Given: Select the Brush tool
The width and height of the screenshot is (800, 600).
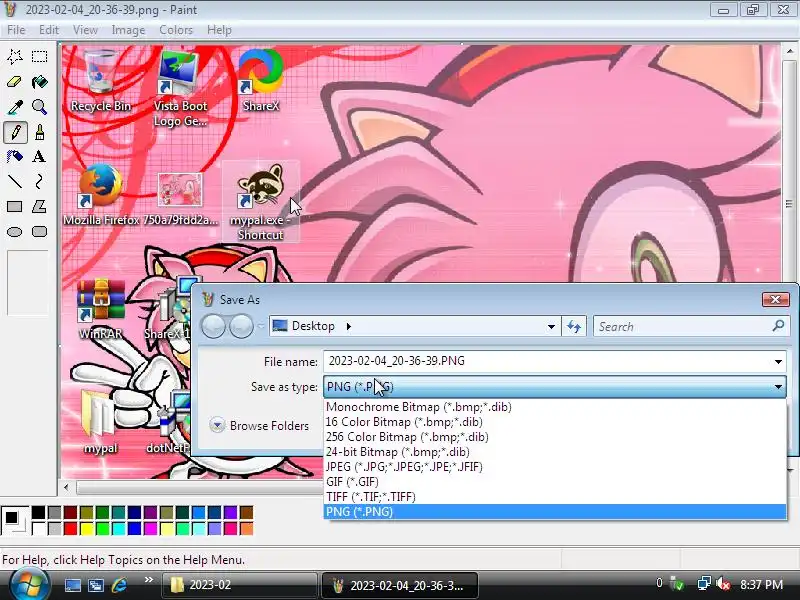Looking at the screenshot, I should coord(39,132).
